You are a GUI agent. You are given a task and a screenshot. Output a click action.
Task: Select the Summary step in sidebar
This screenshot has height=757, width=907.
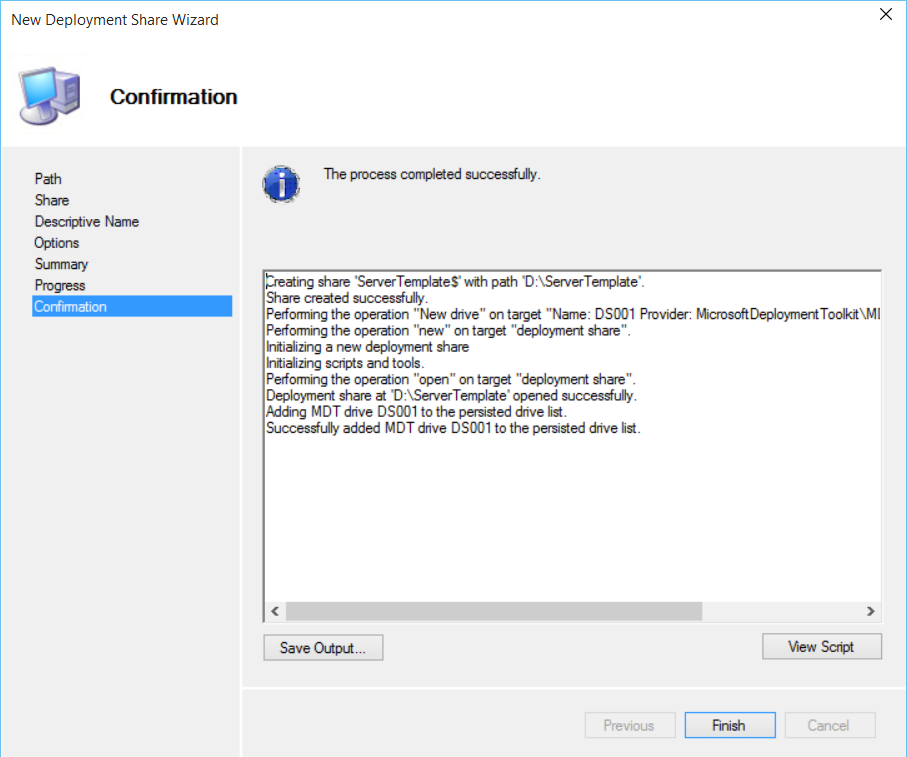pos(61,264)
